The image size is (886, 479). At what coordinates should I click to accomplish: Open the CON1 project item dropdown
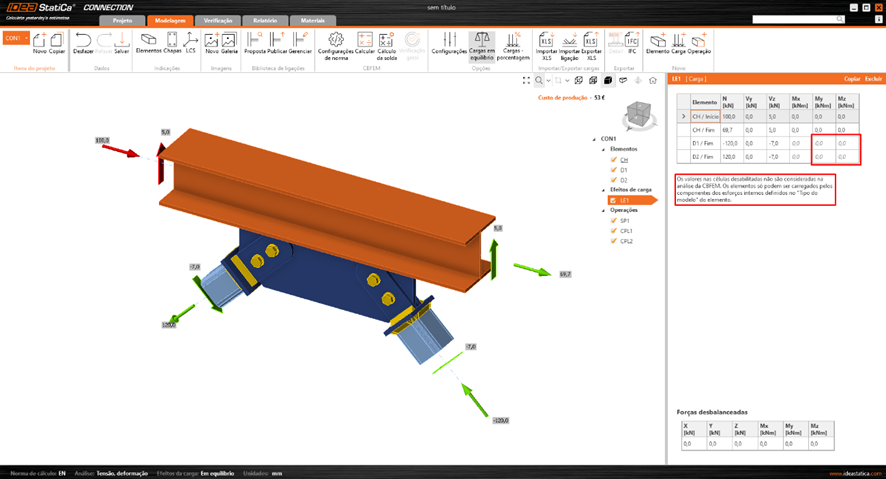tap(16, 38)
